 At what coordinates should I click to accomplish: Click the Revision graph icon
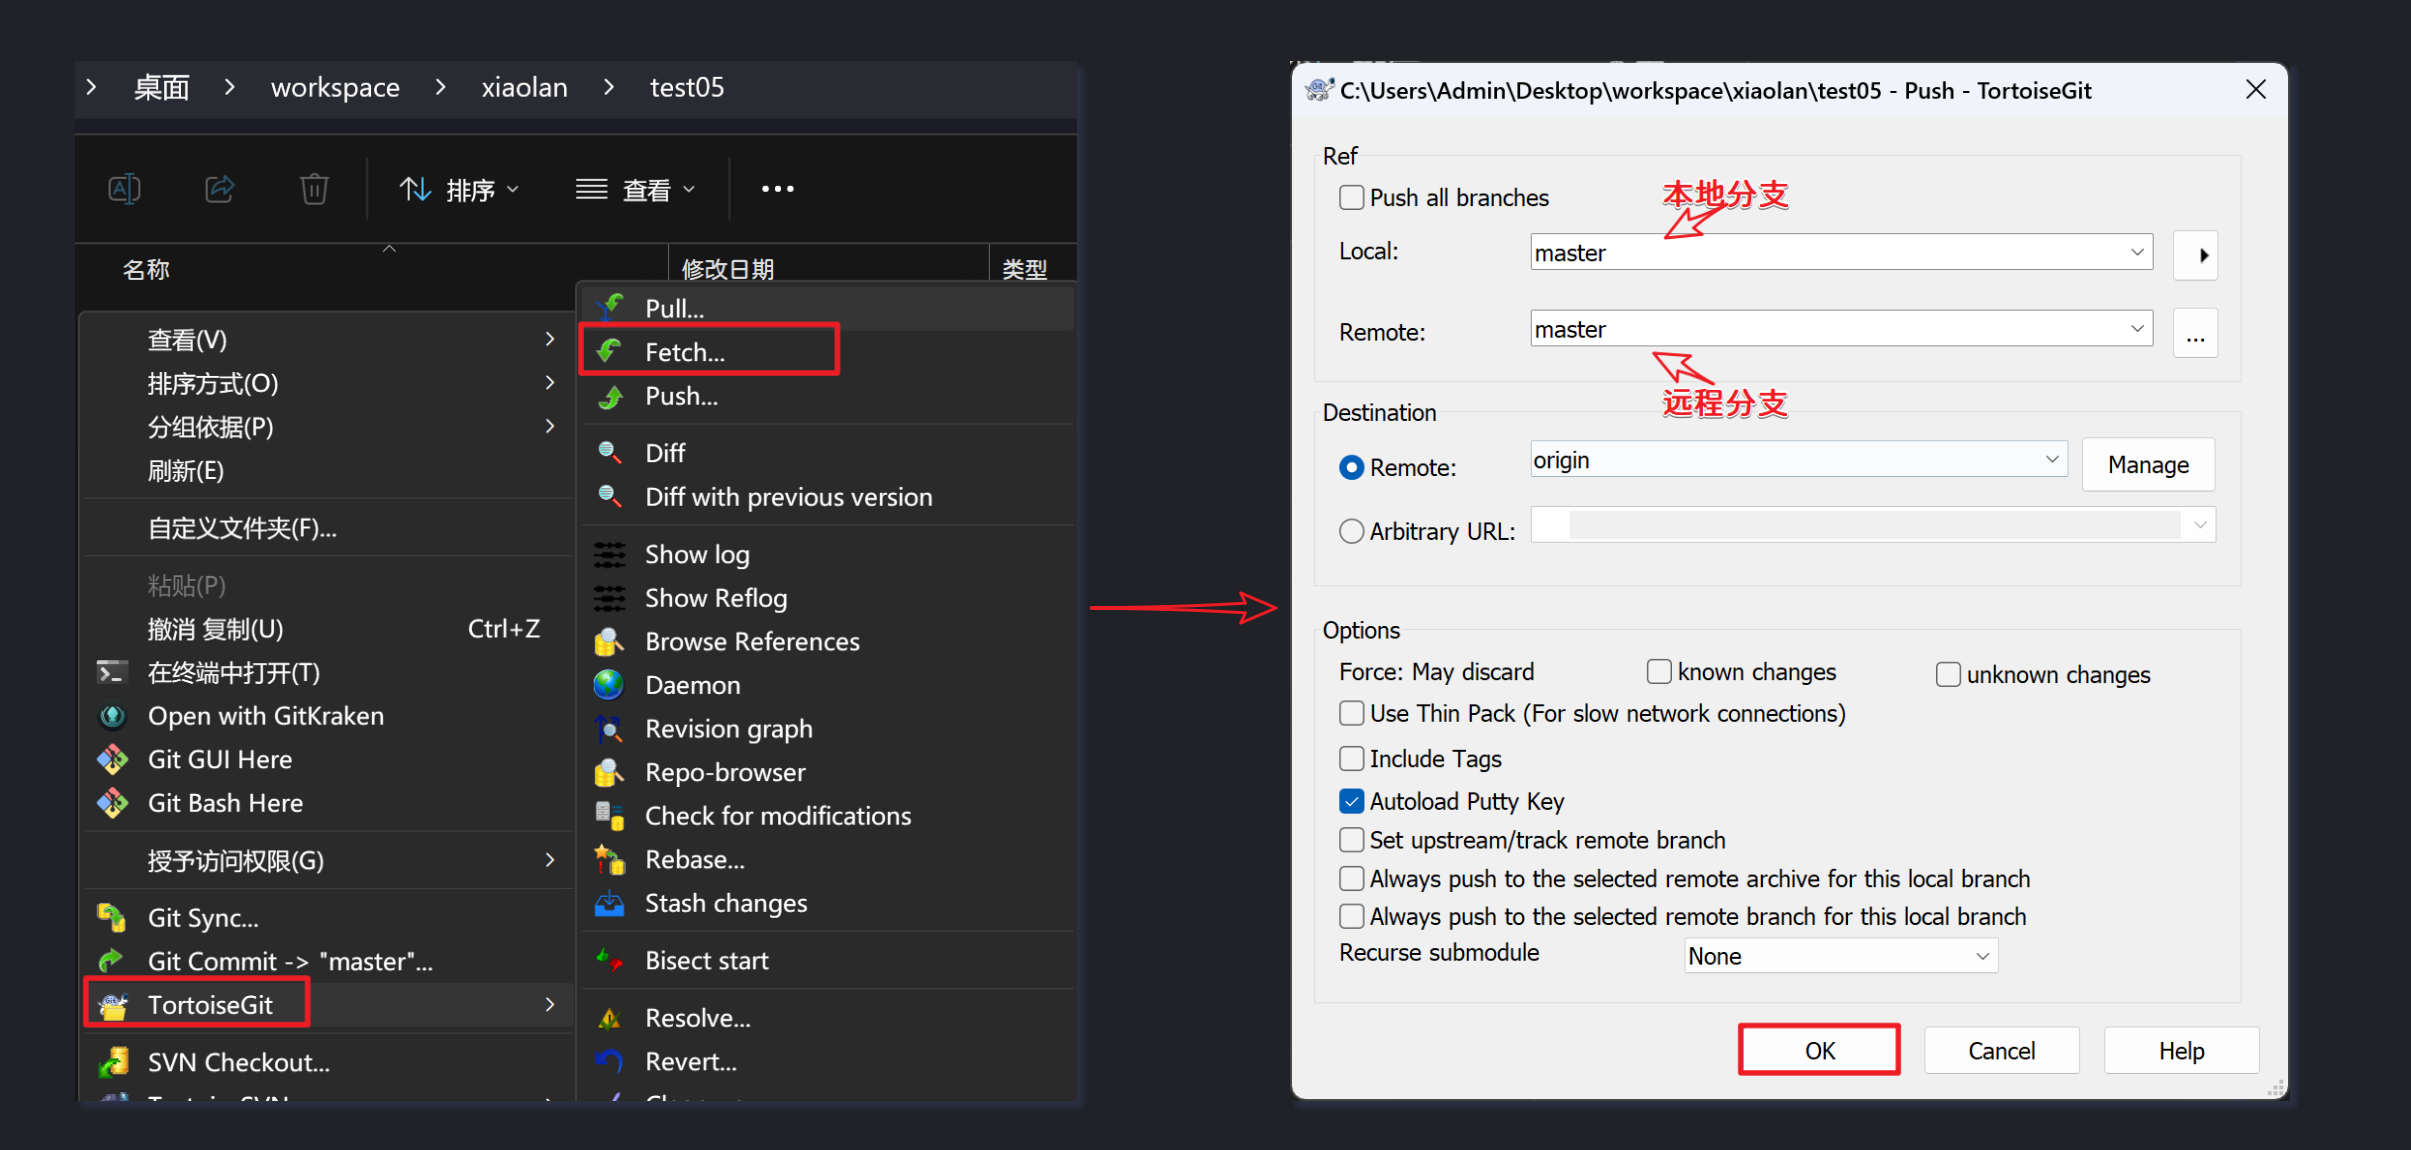tap(609, 729)
